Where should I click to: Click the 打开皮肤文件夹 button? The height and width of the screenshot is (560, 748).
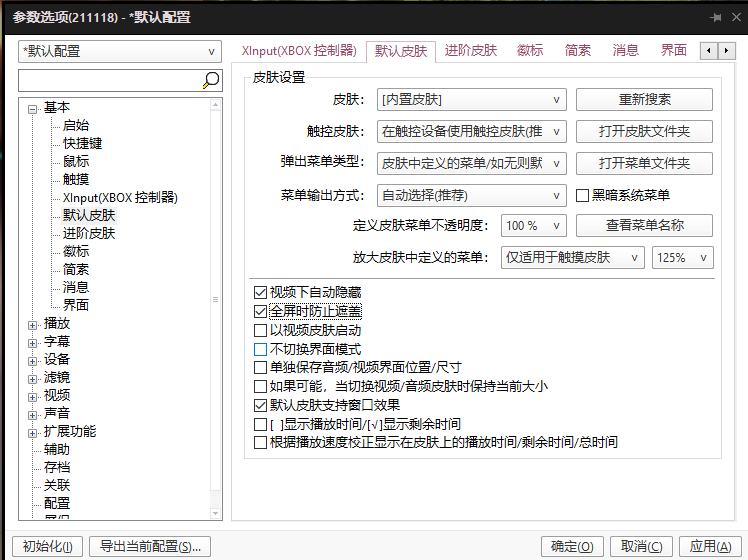tap(644, 132)
